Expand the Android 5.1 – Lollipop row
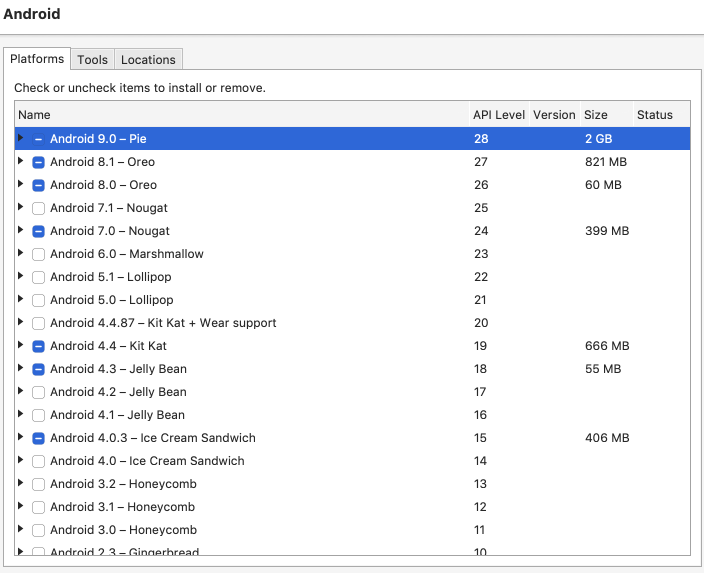Viewport: 704px width, 573px height. (20, 275)
